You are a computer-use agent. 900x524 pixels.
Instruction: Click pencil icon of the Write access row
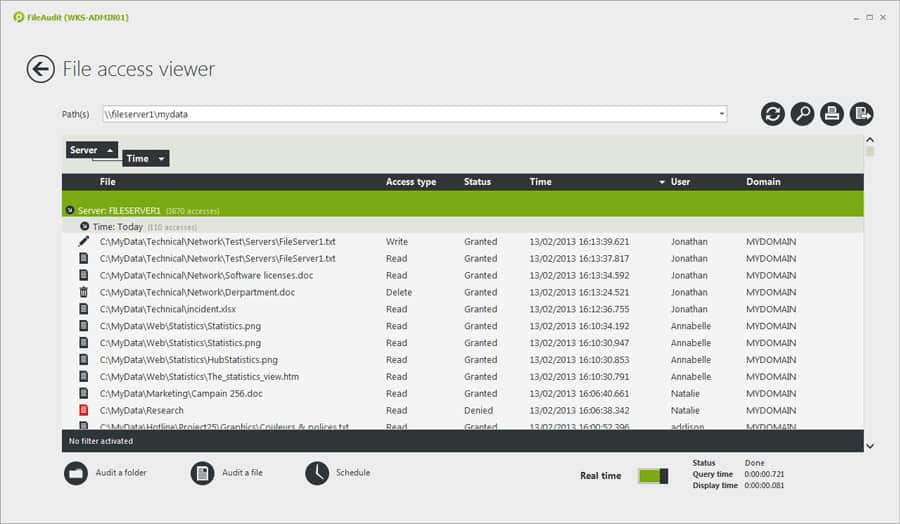(x=84, y=242)
